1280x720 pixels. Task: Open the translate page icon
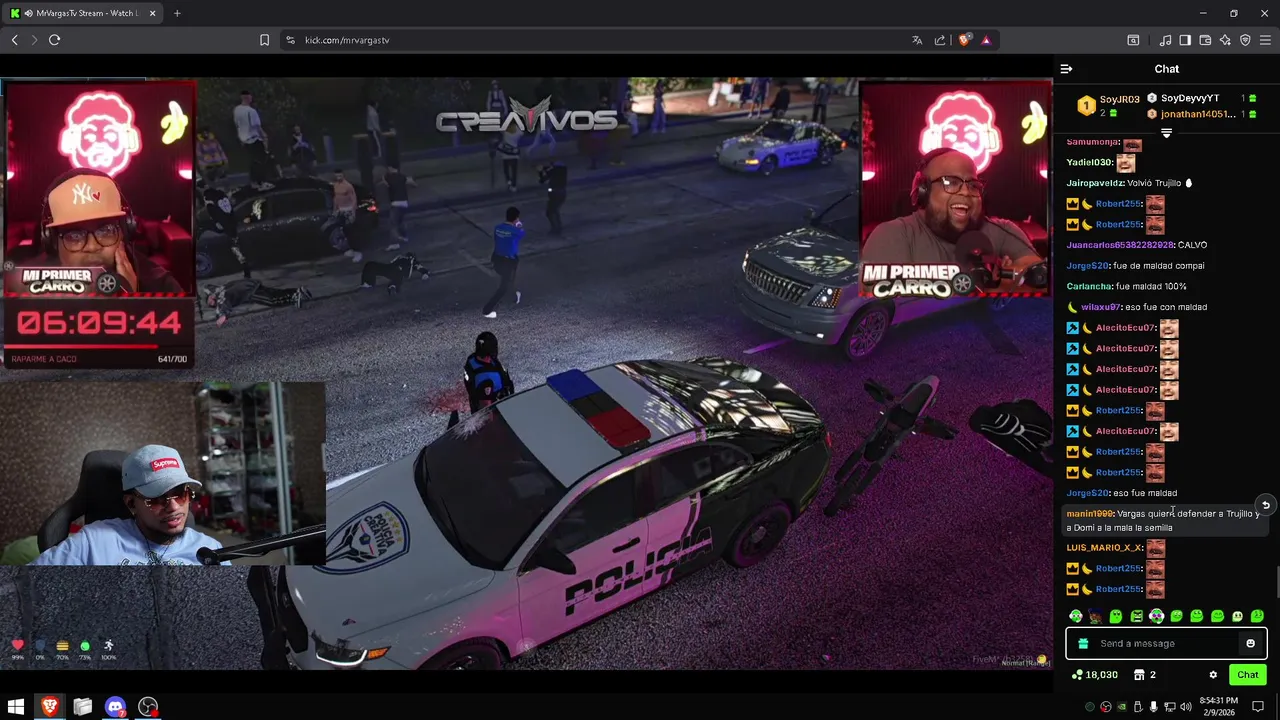[917, 40]
